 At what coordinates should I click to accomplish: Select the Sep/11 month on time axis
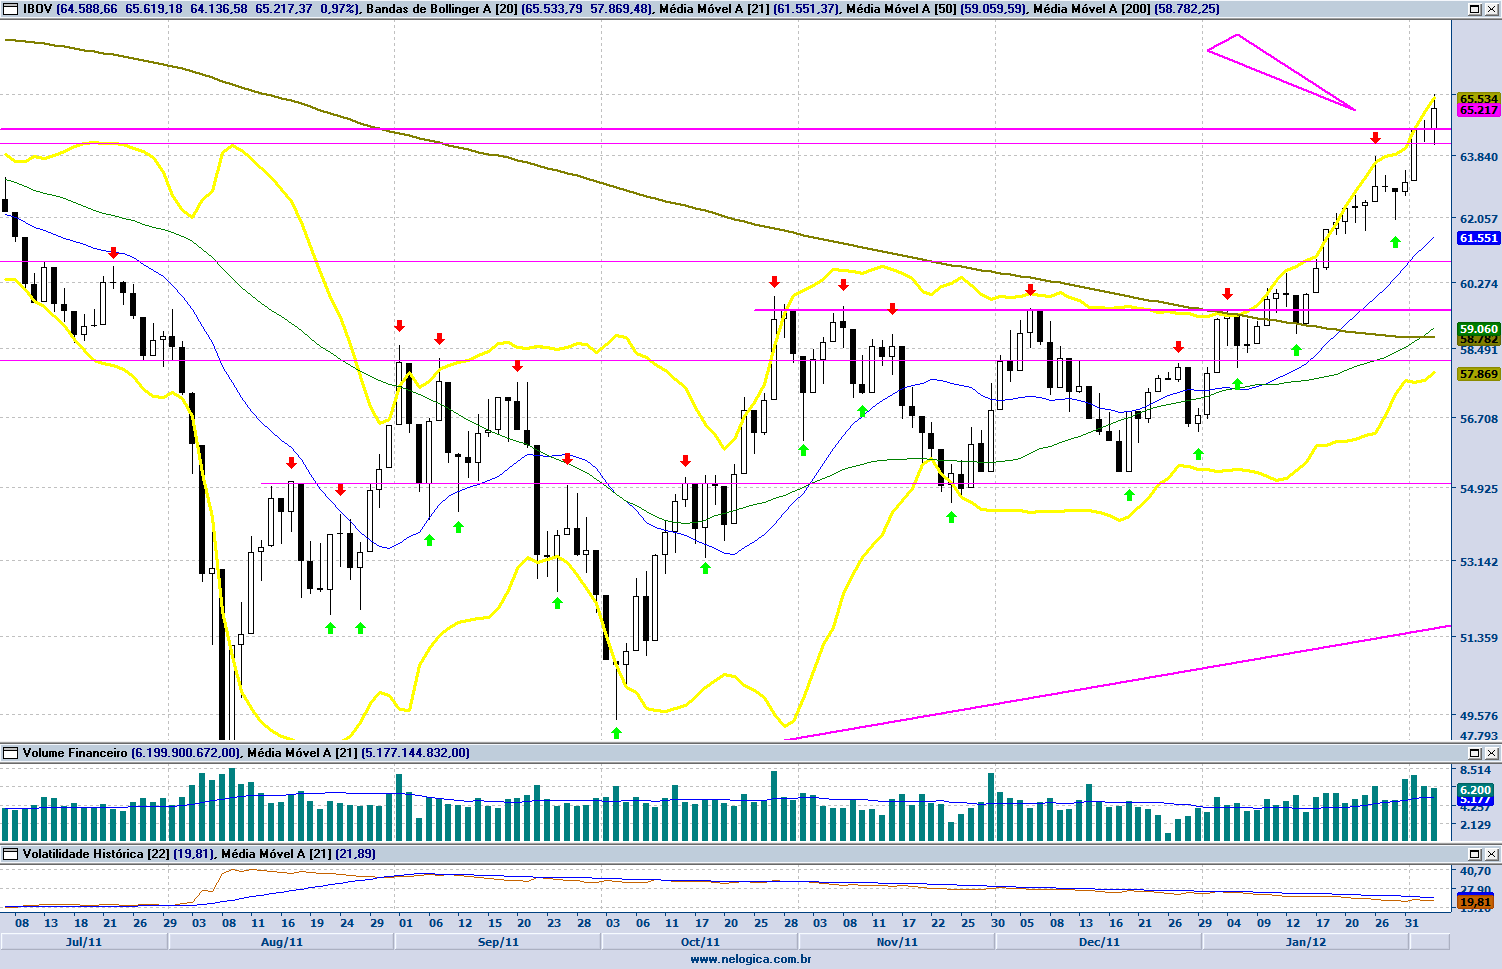click(x=498, y=942)
